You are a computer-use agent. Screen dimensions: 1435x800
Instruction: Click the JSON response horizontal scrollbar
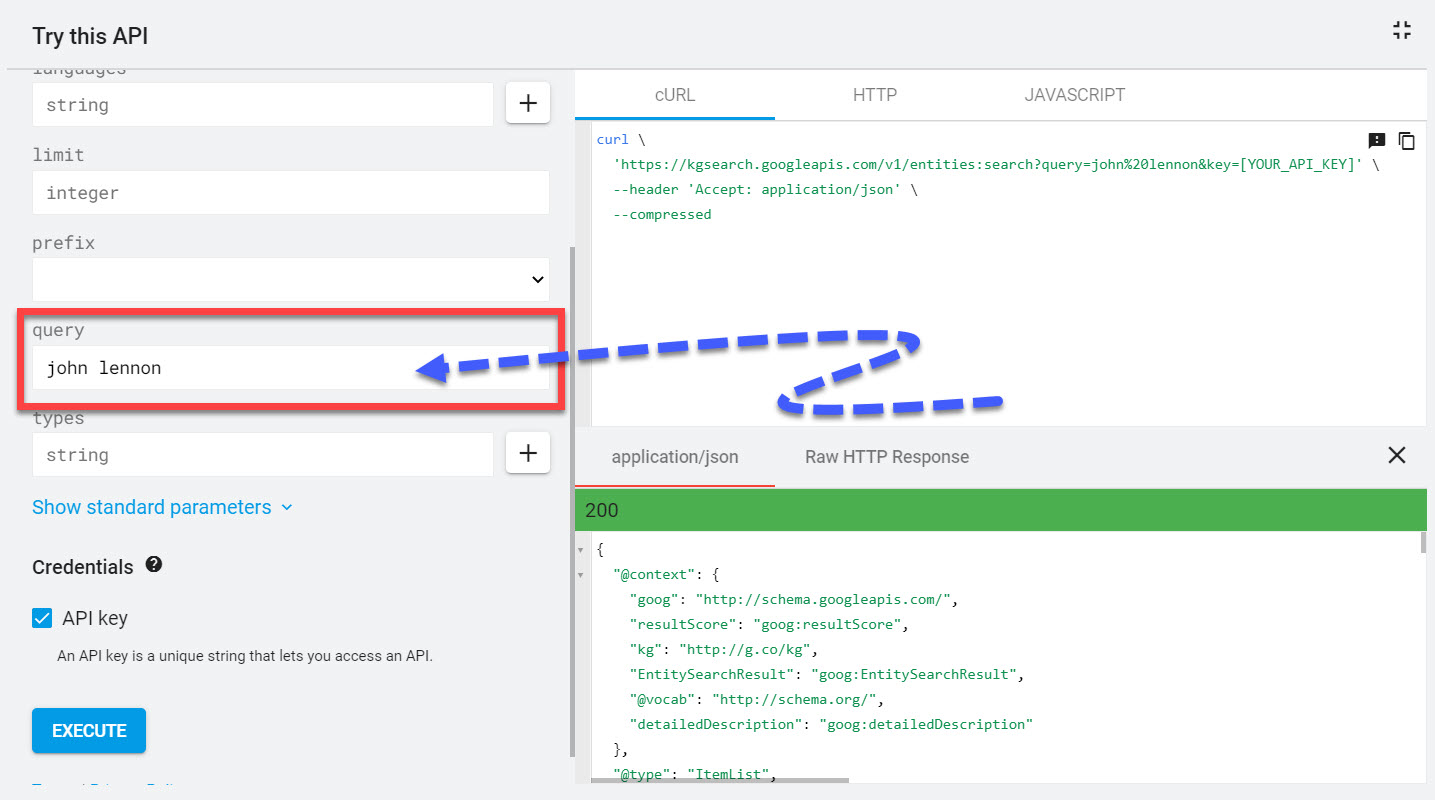click(720, 780)
